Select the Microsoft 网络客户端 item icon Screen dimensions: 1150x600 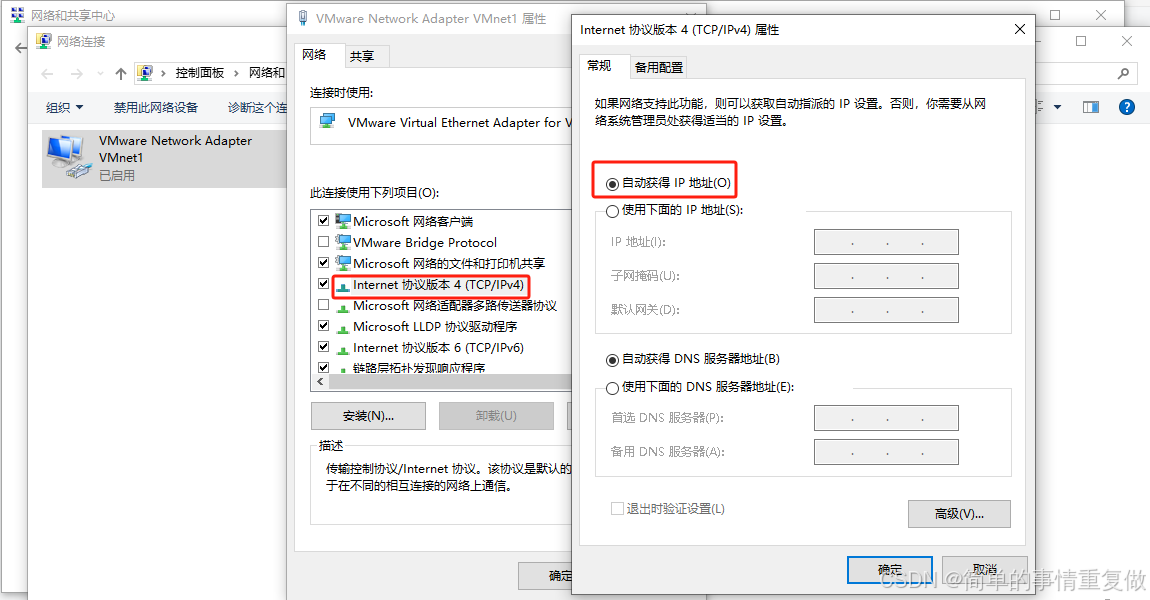coord(343,221)
